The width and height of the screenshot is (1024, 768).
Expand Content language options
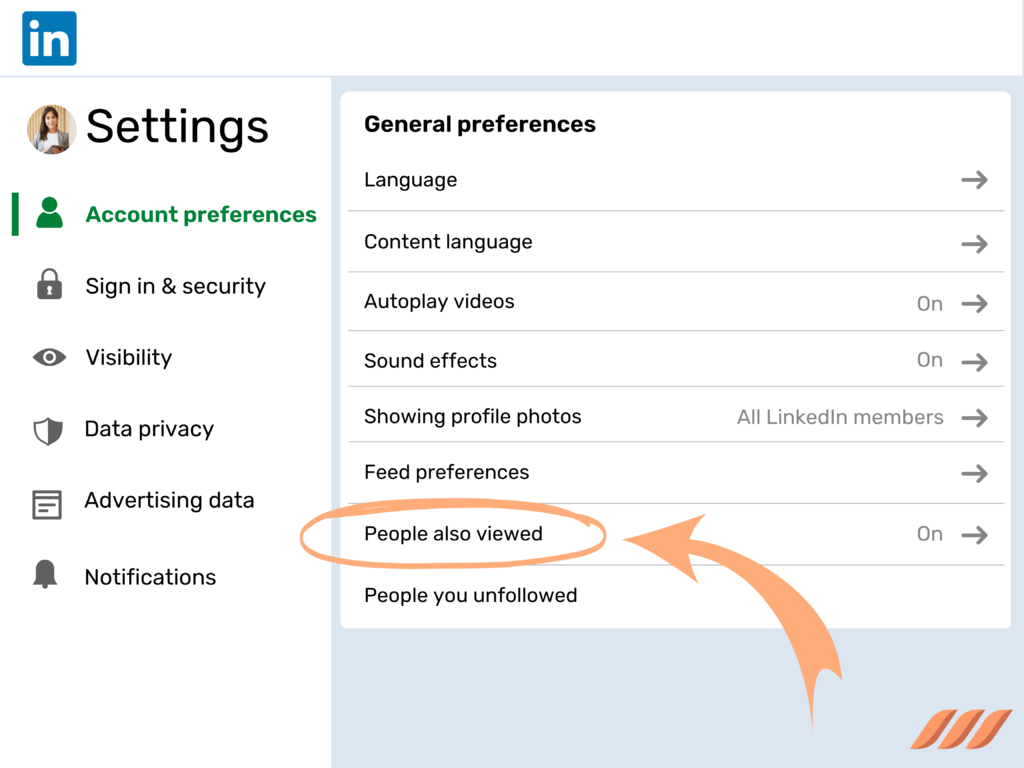click(x=973, y=242)
